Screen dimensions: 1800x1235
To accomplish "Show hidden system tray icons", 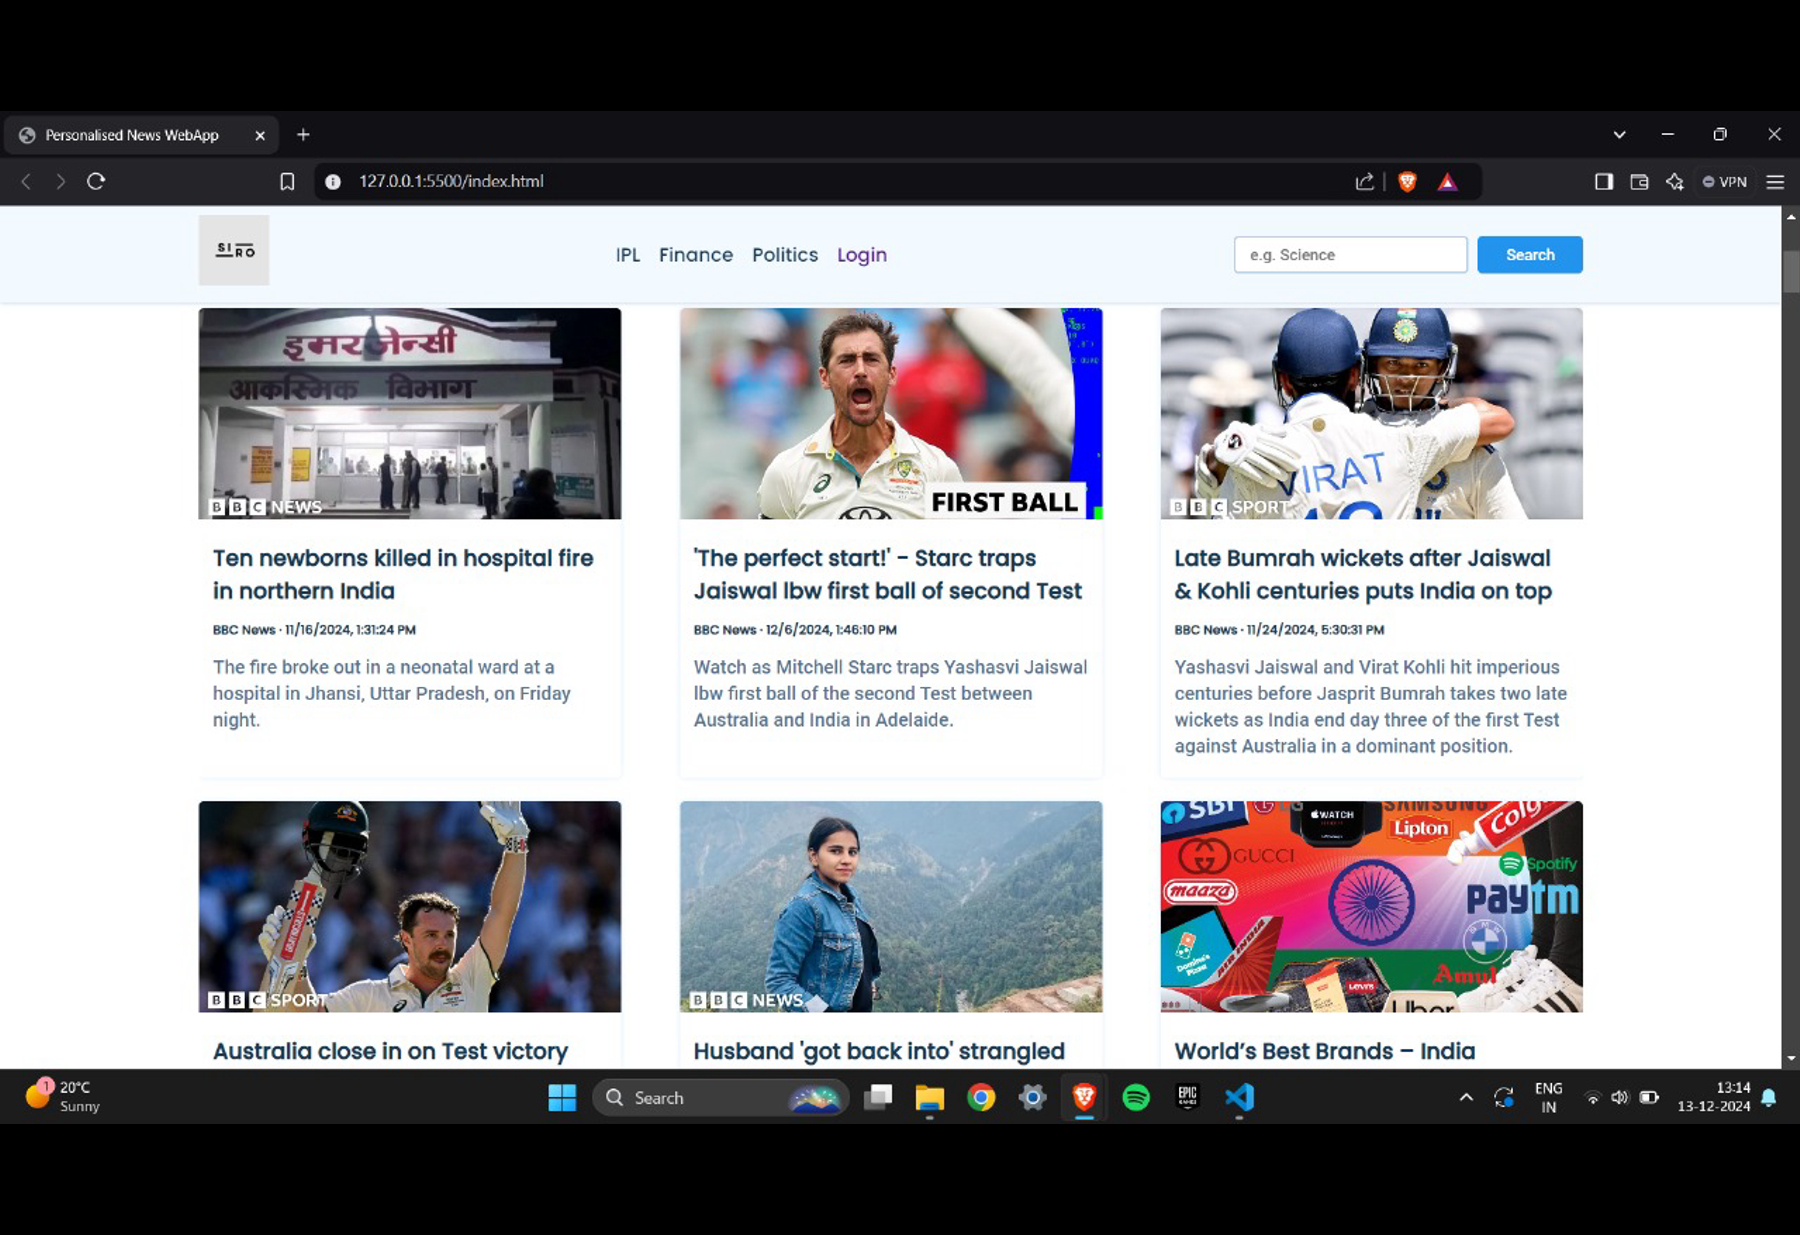I will (x=1466, y=1098).
